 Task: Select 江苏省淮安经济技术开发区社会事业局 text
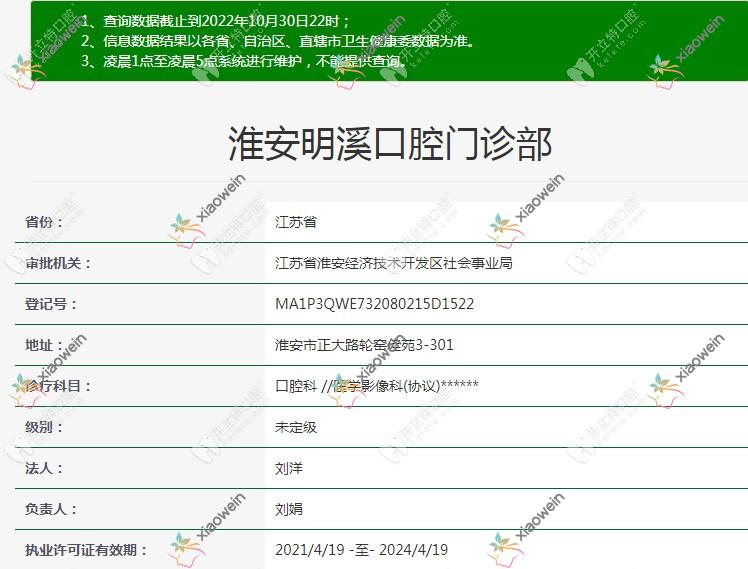click(394, 263)
